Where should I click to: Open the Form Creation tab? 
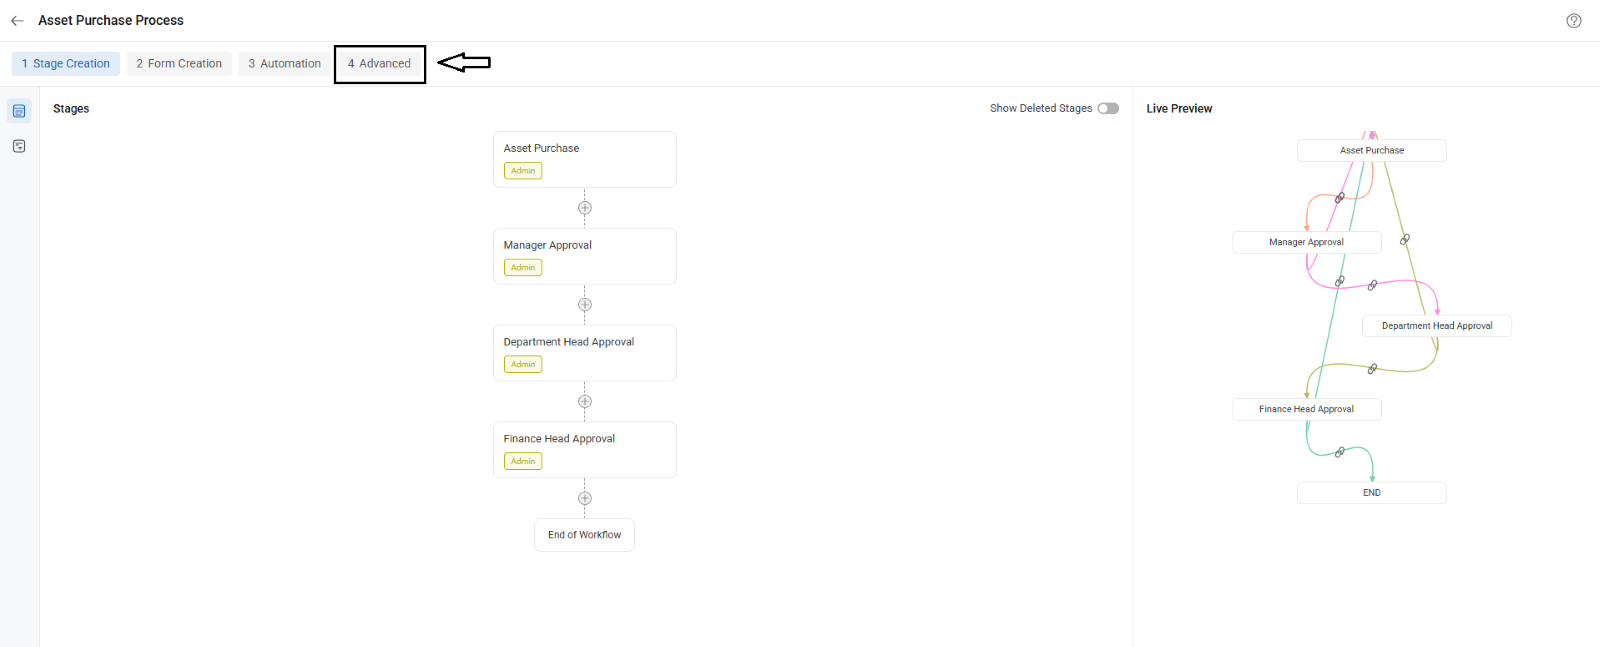click(x=179, y=64)
